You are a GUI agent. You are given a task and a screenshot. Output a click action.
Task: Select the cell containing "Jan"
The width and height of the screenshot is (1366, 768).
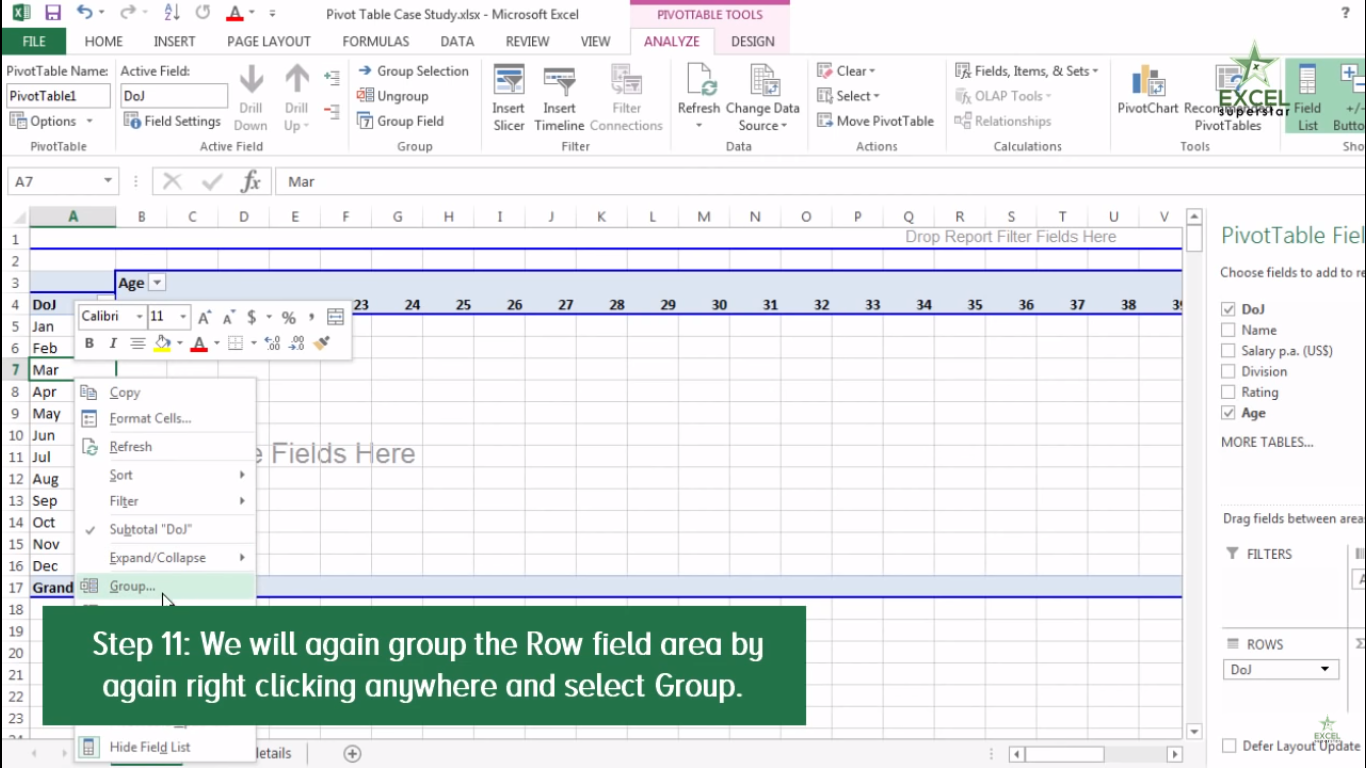tap(72, 326)
